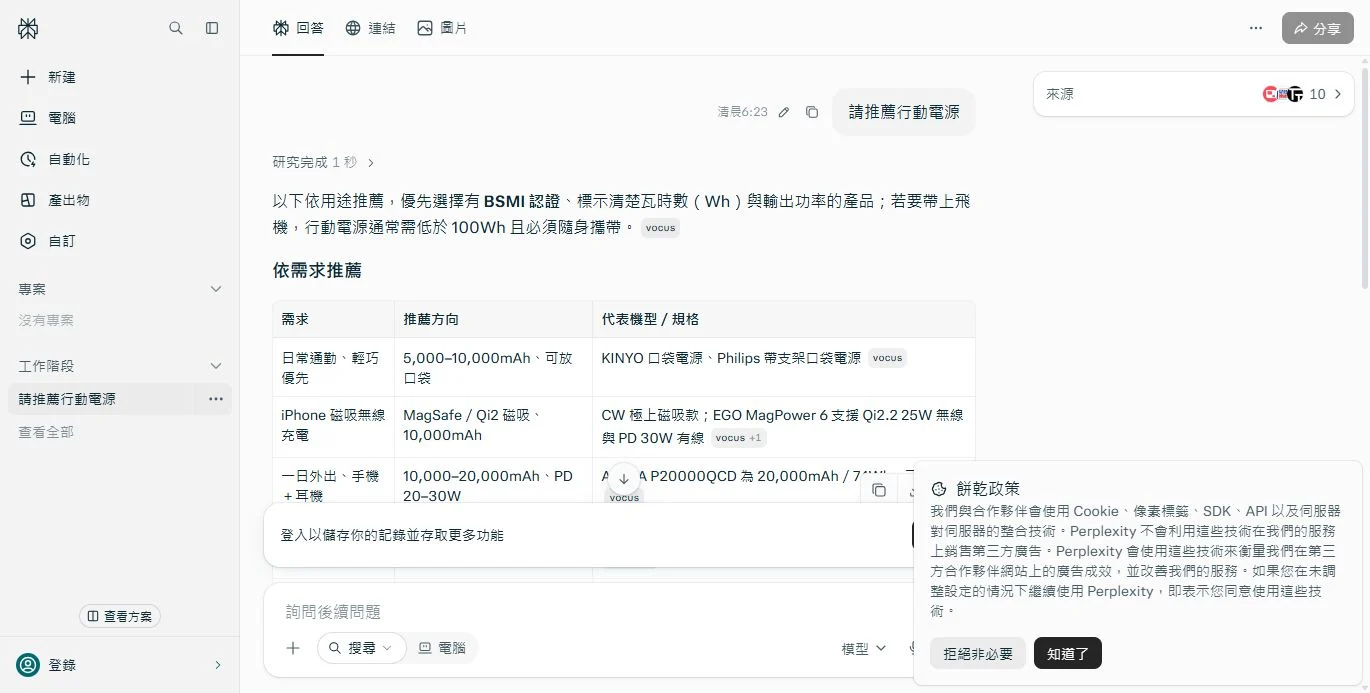The width and height of the screenshot is (1370, 693).
Task: Click the 分享 button
Action: [x=1317, y=28]
